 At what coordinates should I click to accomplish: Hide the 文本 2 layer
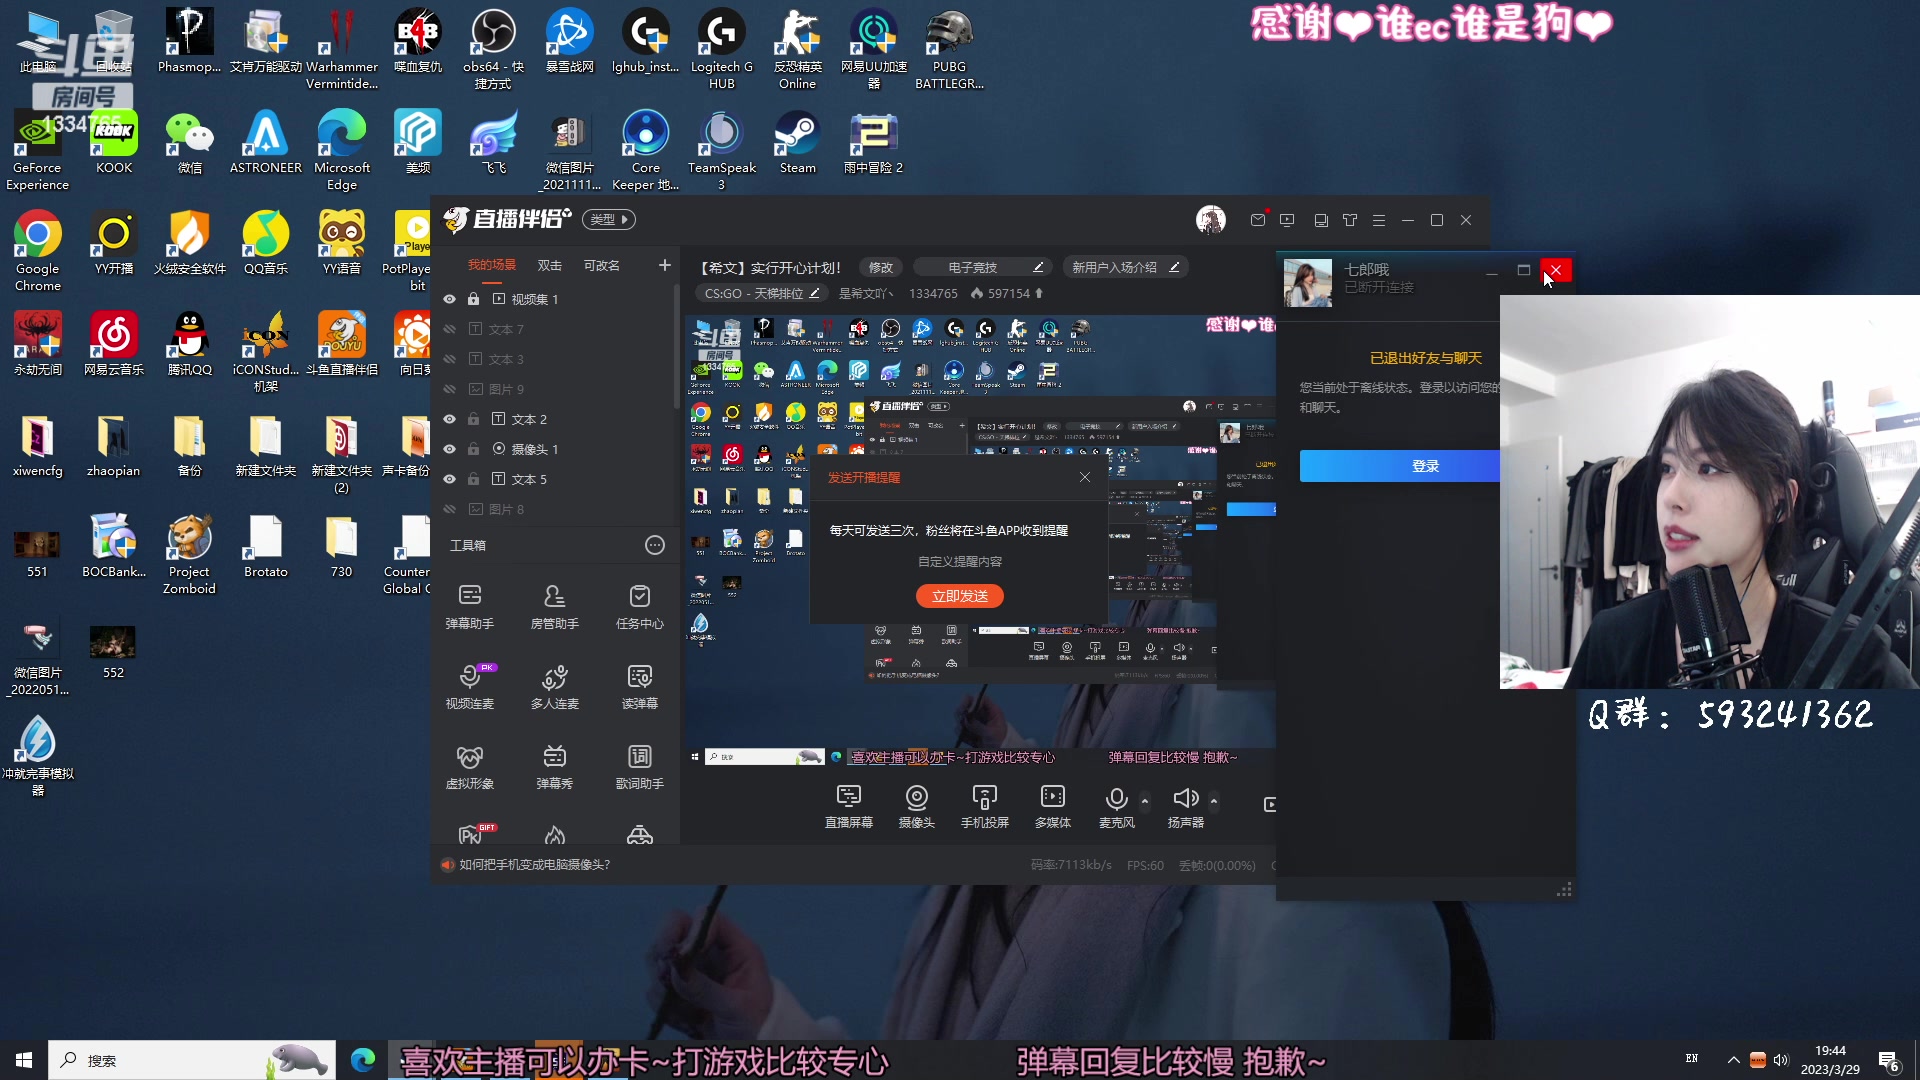point(449,419)
